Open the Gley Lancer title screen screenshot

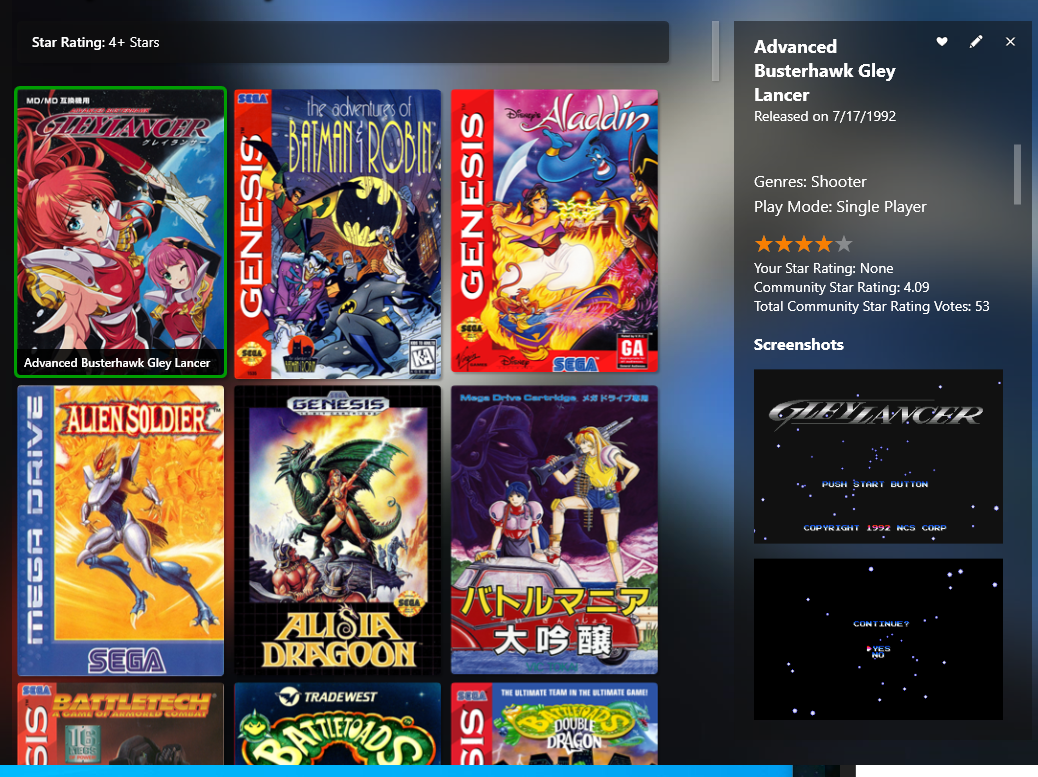(x=878, y=457)
